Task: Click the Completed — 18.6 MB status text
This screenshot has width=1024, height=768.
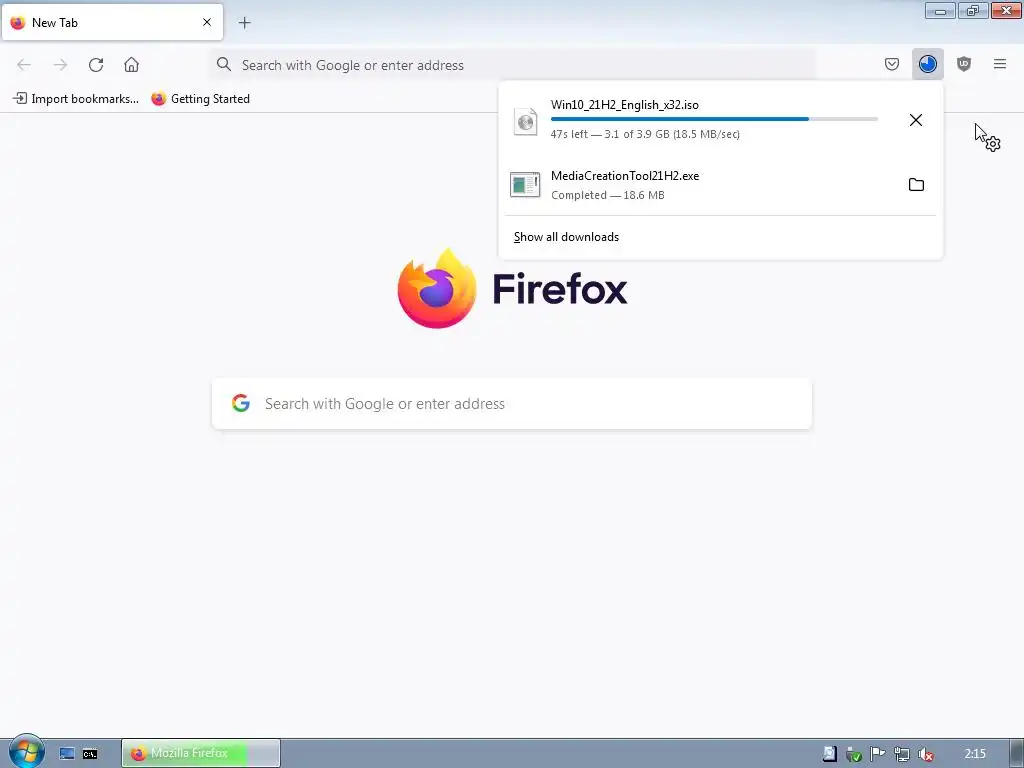Action: pyautogui.click(x=607, y=195)
